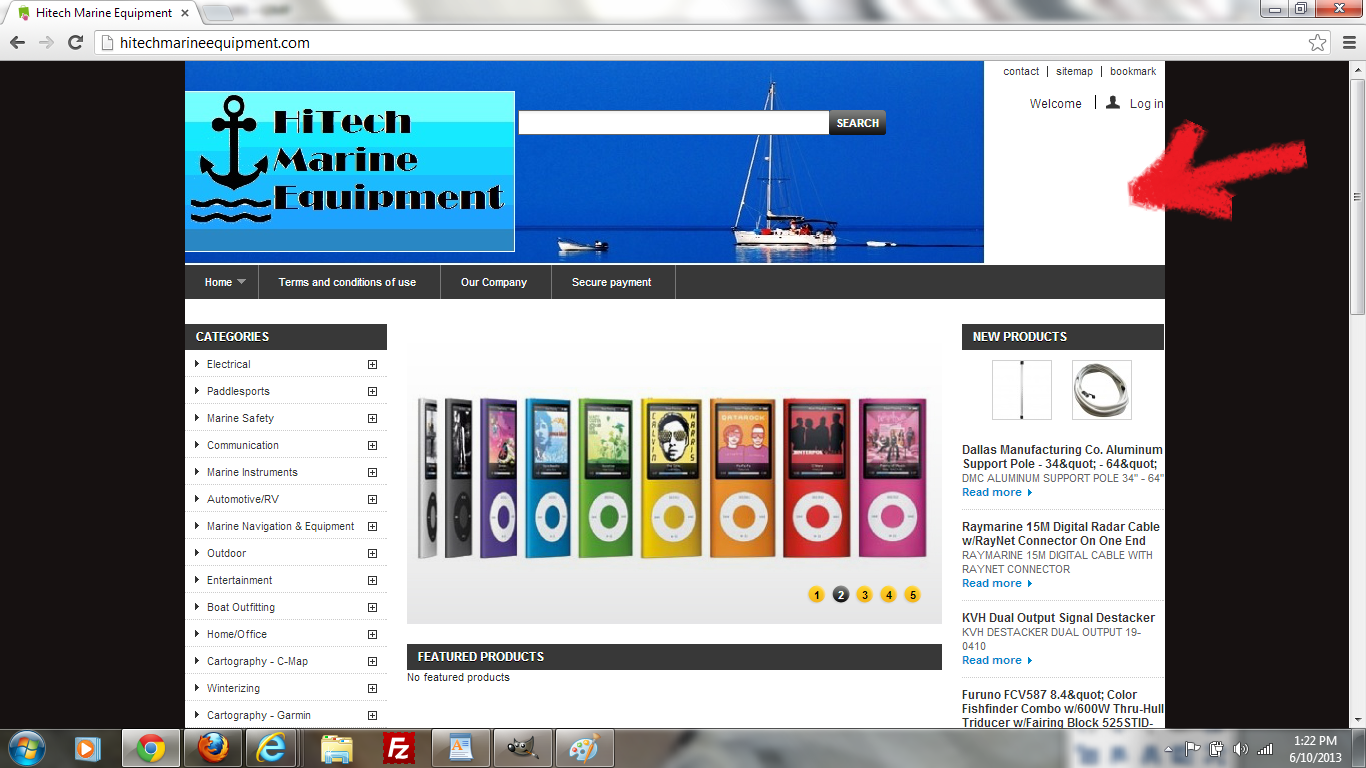The image size is (1366, 768).
Task: Show hidden tray icons arrow
Action: coord(1168,749)
